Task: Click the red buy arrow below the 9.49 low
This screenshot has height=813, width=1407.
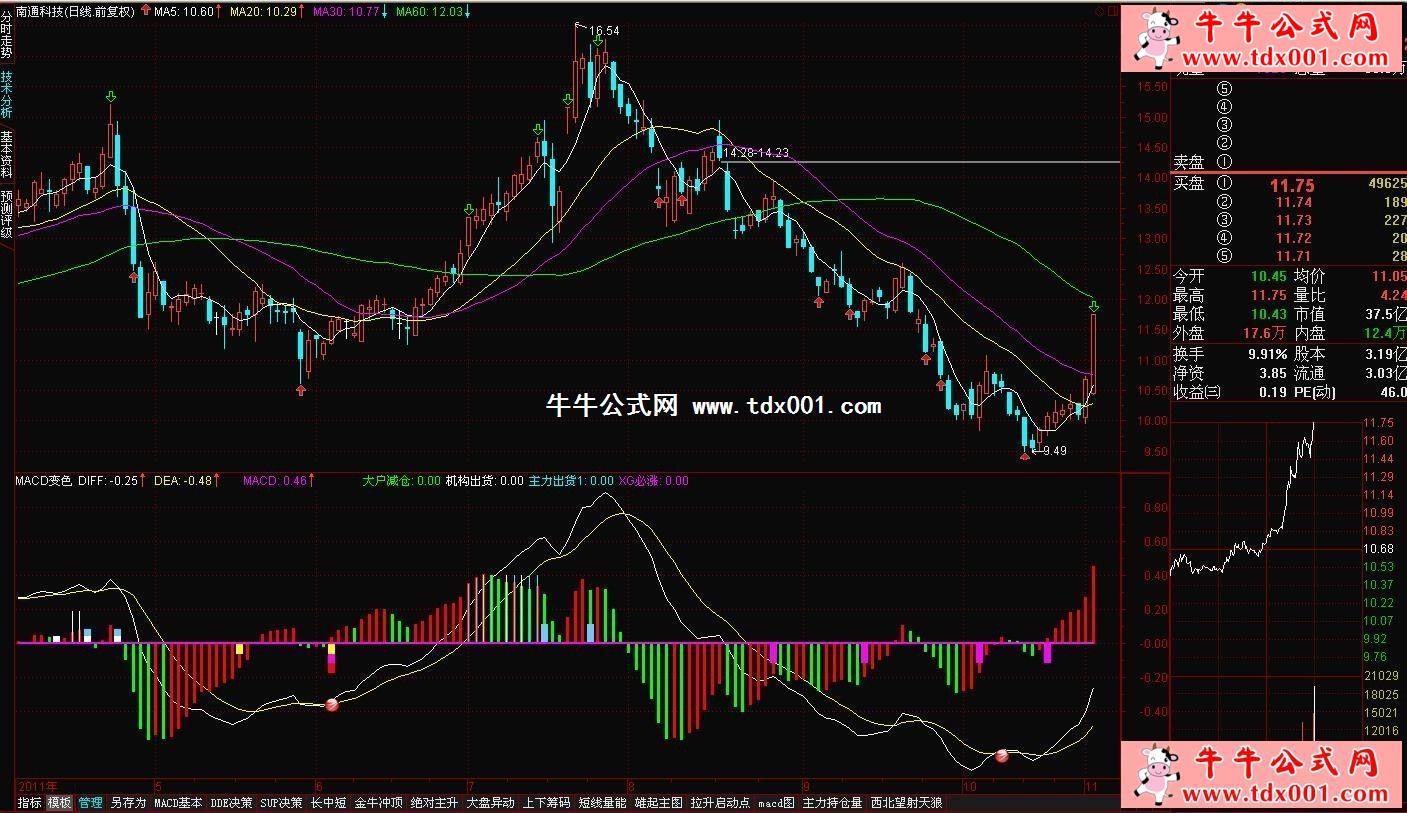Action: [x=1024, y=455]
